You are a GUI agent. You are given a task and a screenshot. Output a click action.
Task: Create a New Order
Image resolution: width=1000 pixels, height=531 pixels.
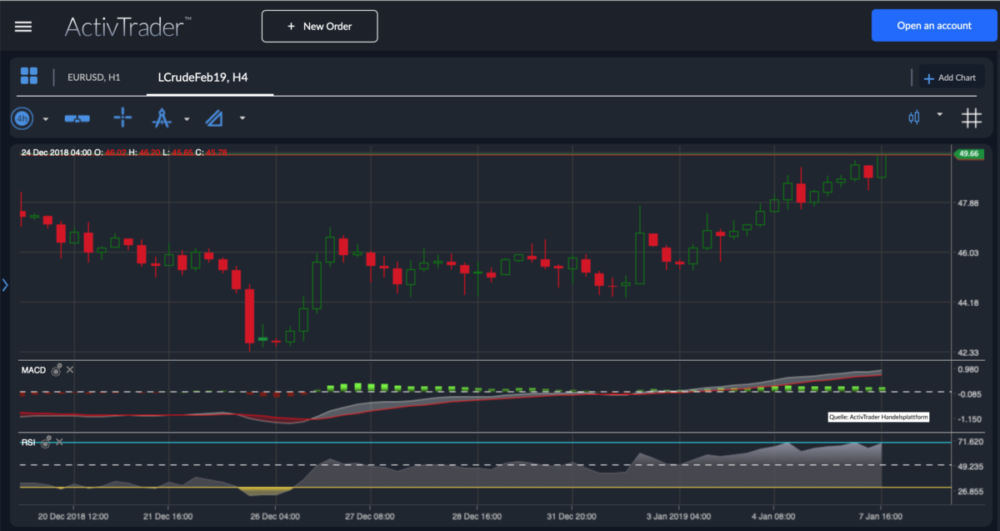click(x=320, y=26)
